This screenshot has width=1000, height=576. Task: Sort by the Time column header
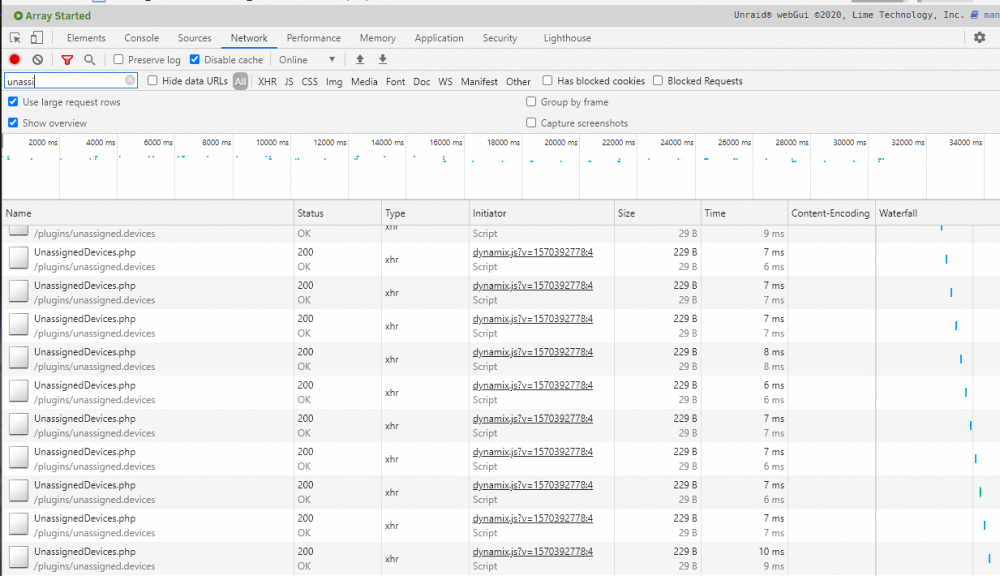pyautogui.click(x=744, y=213)
